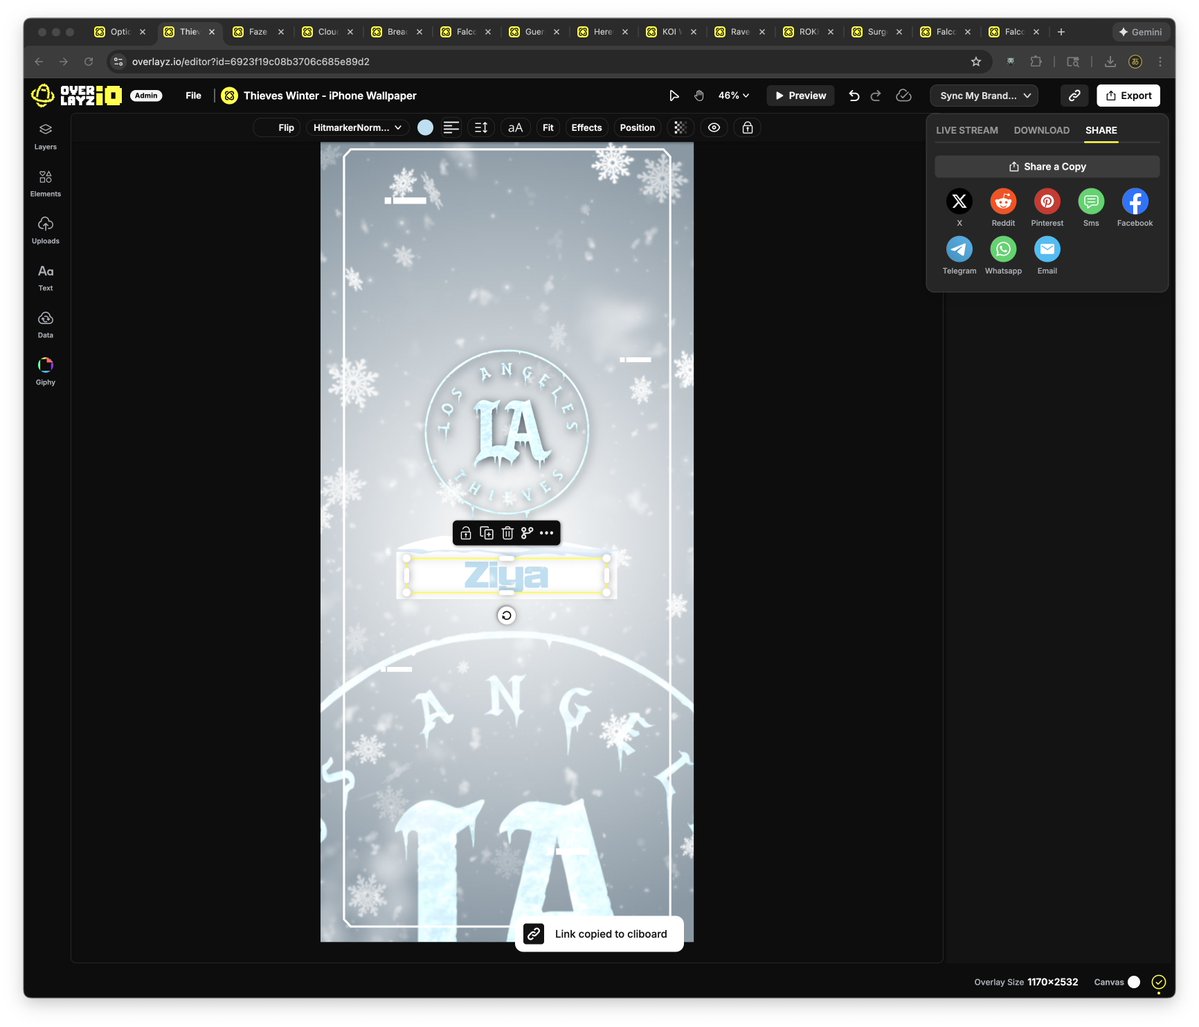Reload the browser page
Image resolution: width=1199 pixels, height=1027 pixels.
tap(89, 61)
